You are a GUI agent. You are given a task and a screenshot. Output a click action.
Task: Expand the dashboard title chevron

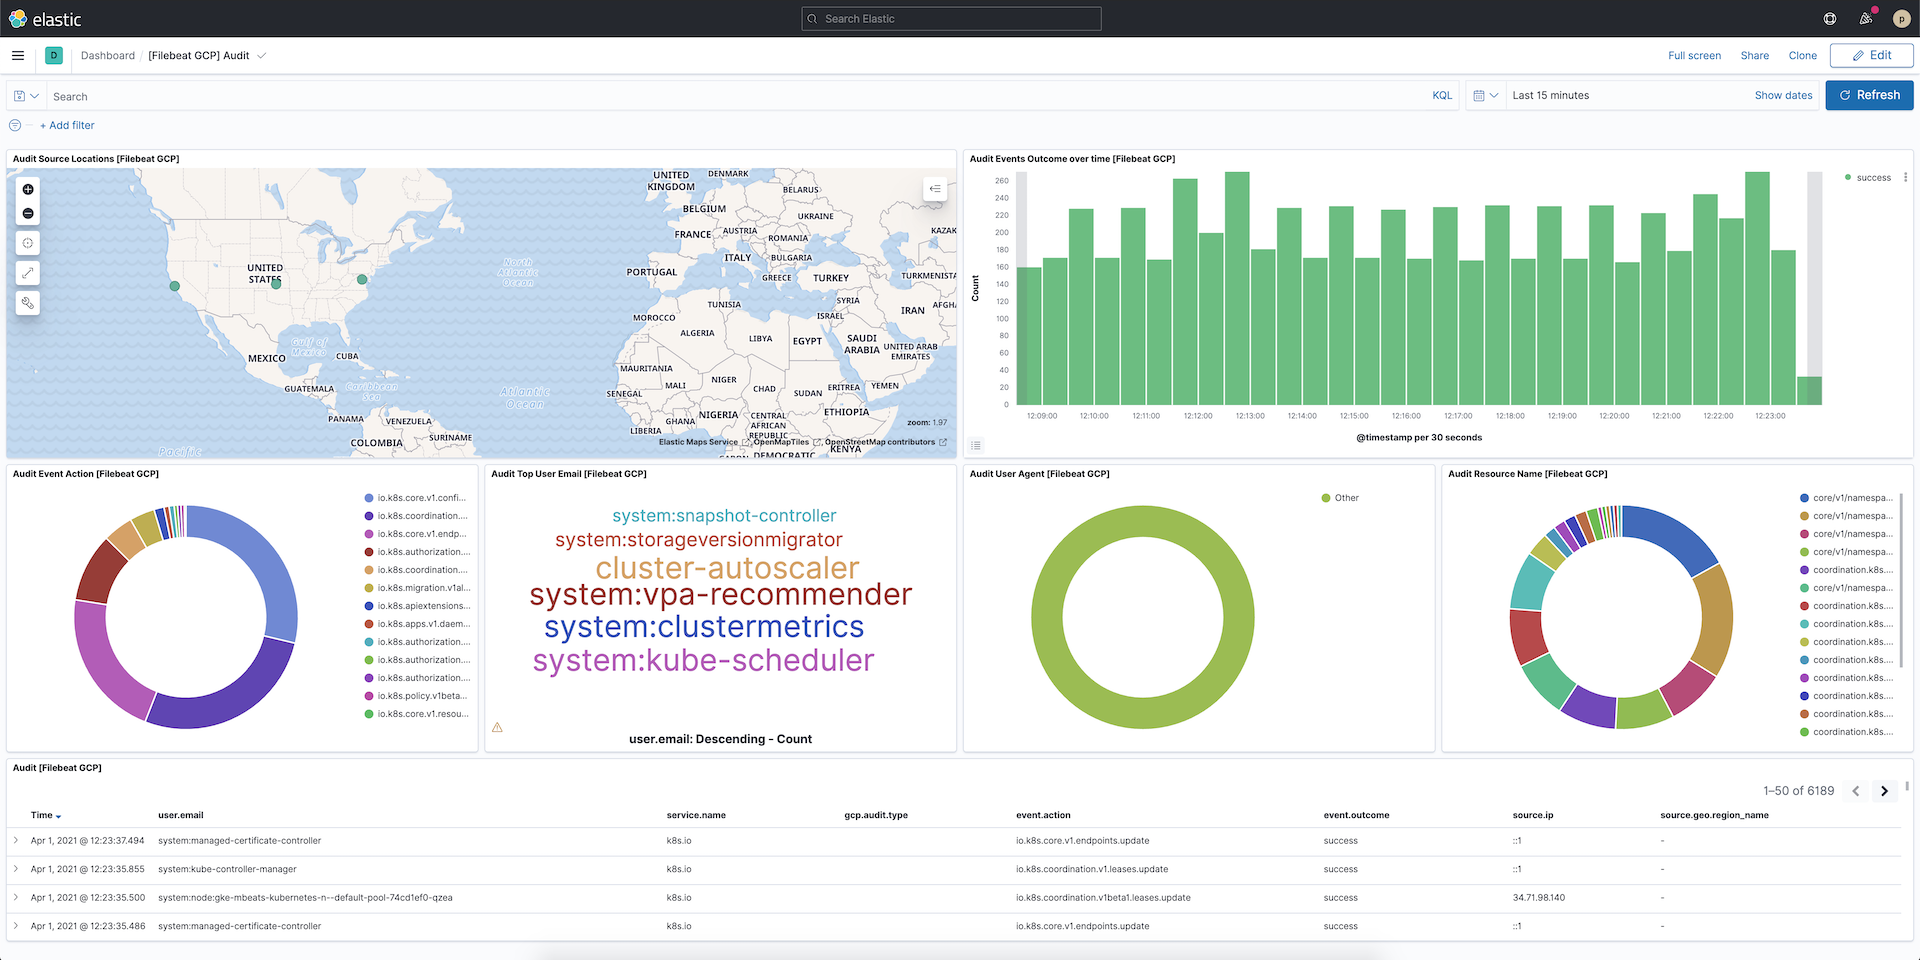261,56
